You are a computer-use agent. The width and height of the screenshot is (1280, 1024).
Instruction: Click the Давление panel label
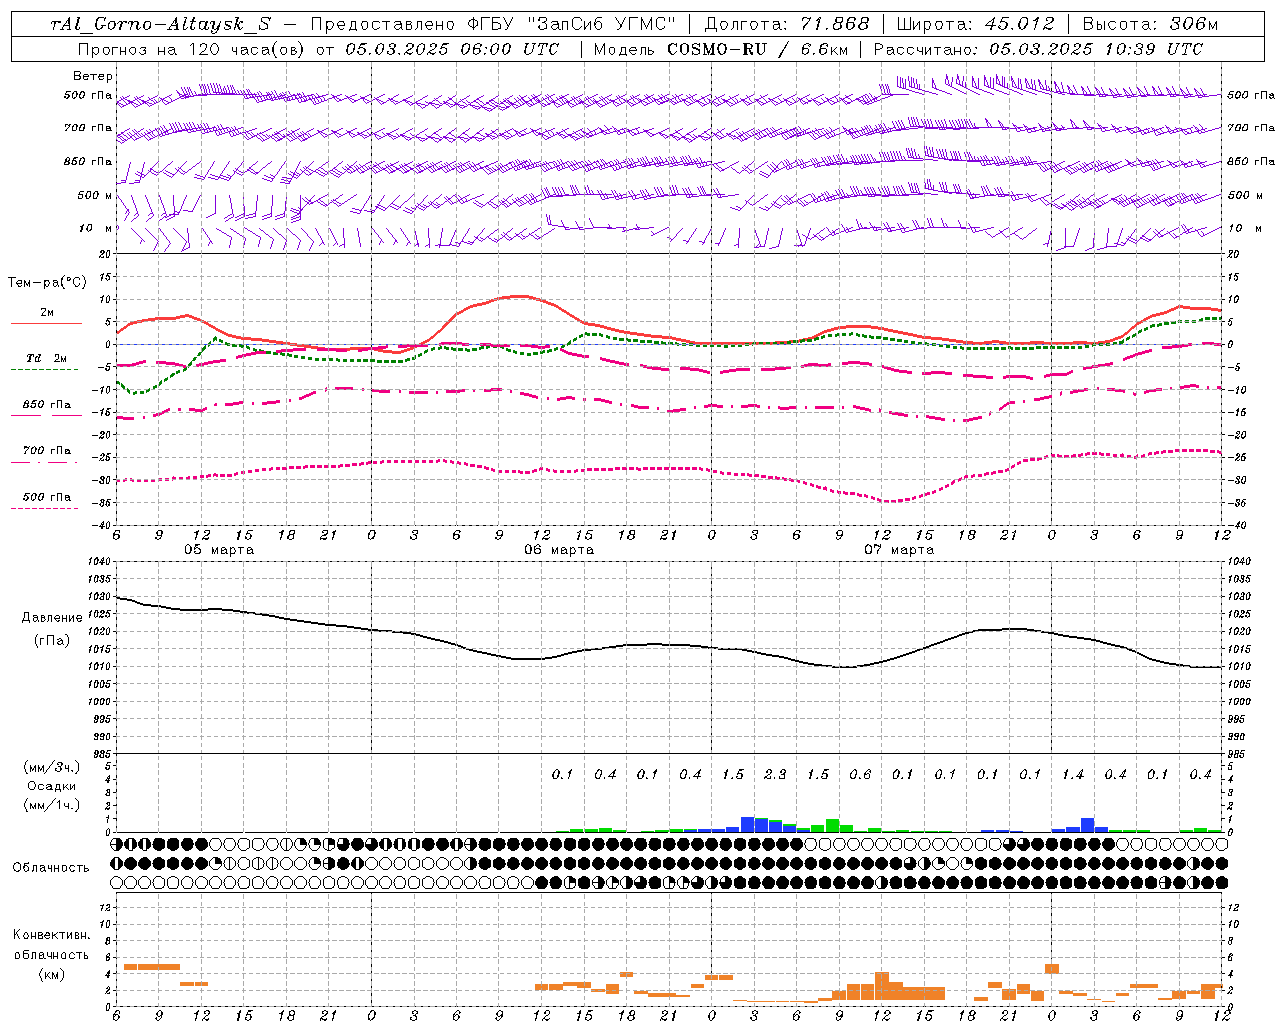(51, 618)
